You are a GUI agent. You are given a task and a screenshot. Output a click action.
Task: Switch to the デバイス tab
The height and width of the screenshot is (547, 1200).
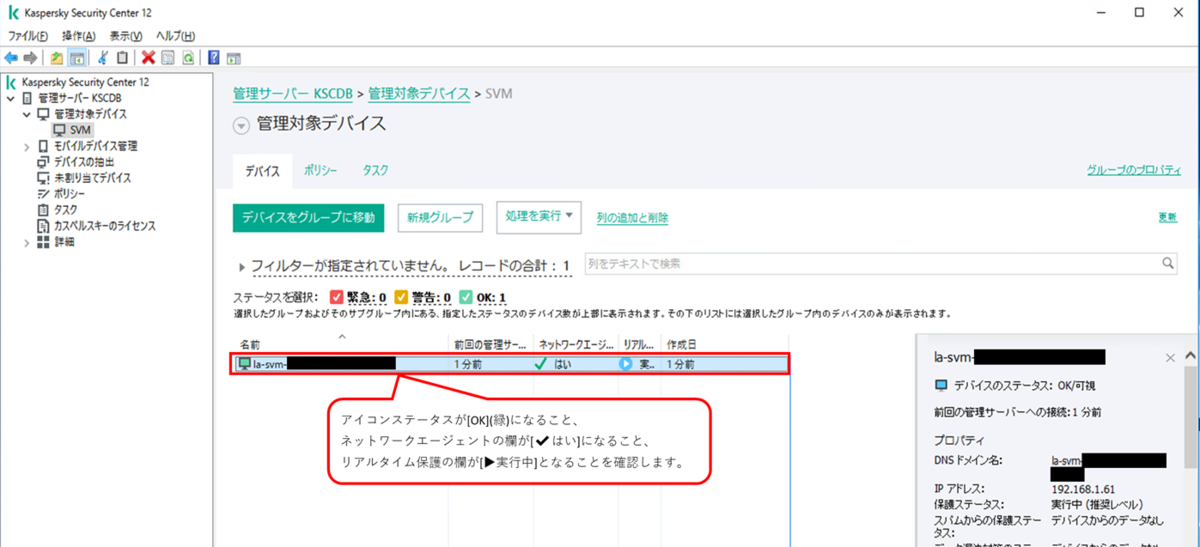(263, 171)
